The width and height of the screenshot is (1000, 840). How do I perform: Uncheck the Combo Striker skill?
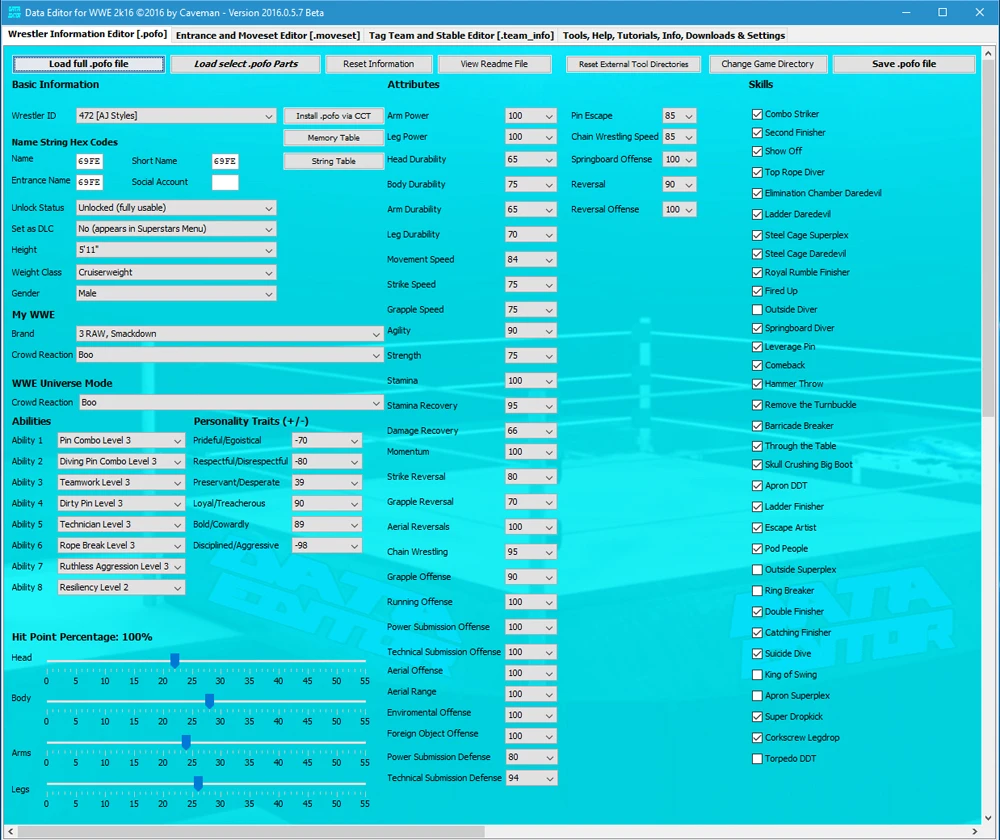click(x=757, y=115)
